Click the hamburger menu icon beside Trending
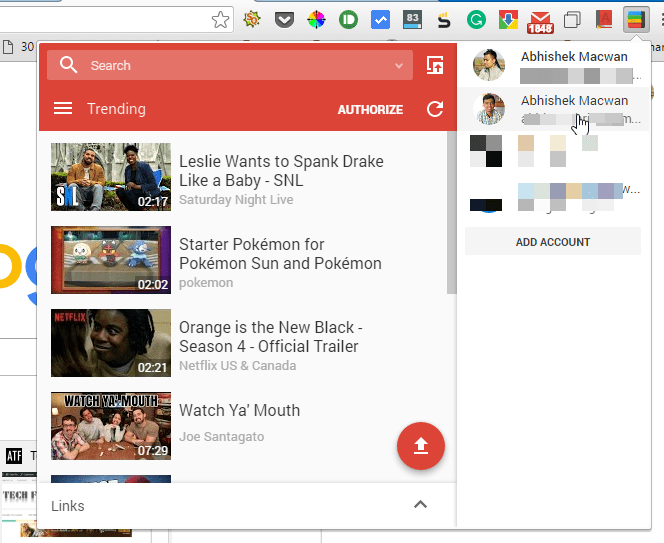The width and height of the screenshot is (664, 543). tap(63, 109)
